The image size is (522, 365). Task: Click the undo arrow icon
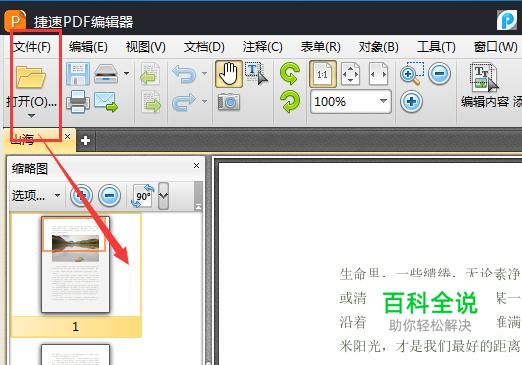pos(184,74)
